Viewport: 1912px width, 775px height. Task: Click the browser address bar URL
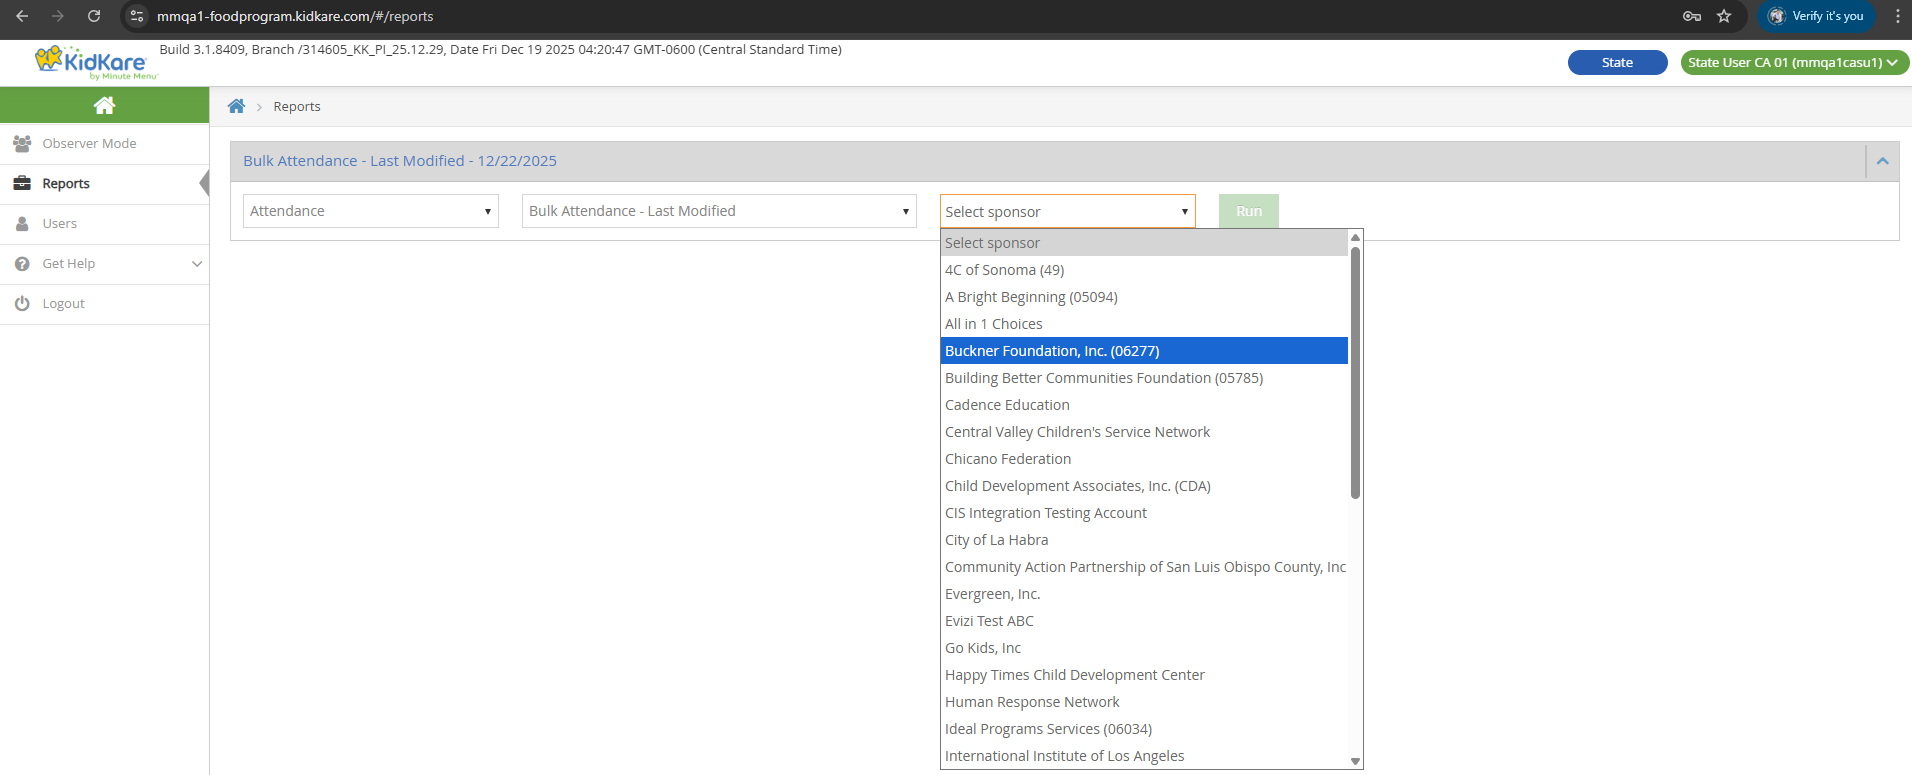[x=295, y=16]
